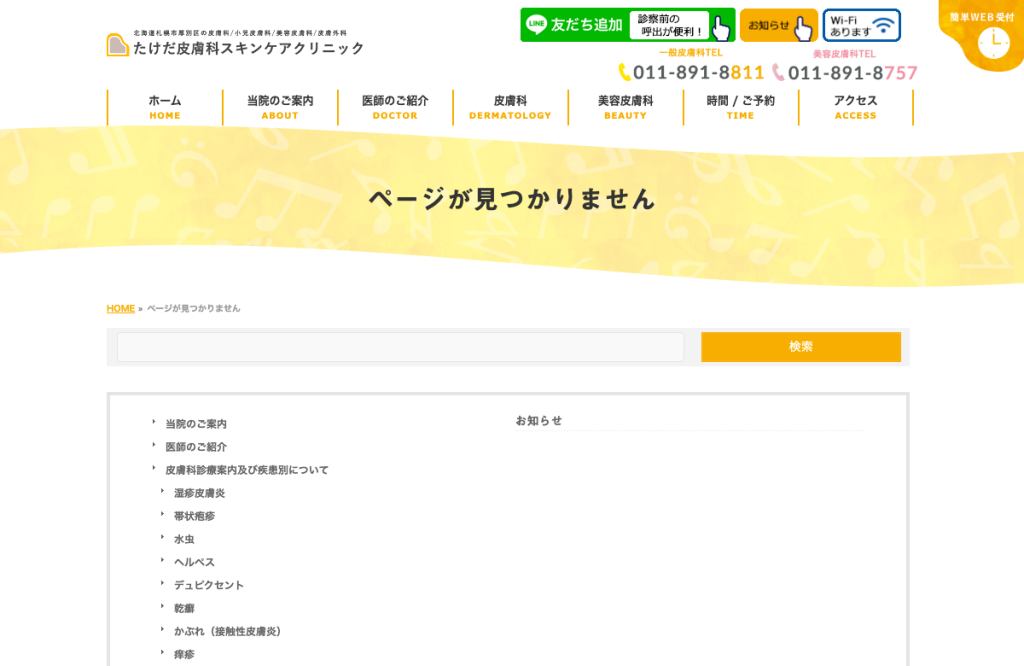This screenshot has height=666, width=1024.
Task: Open the 痒疹 link
Action: (184, 654)
